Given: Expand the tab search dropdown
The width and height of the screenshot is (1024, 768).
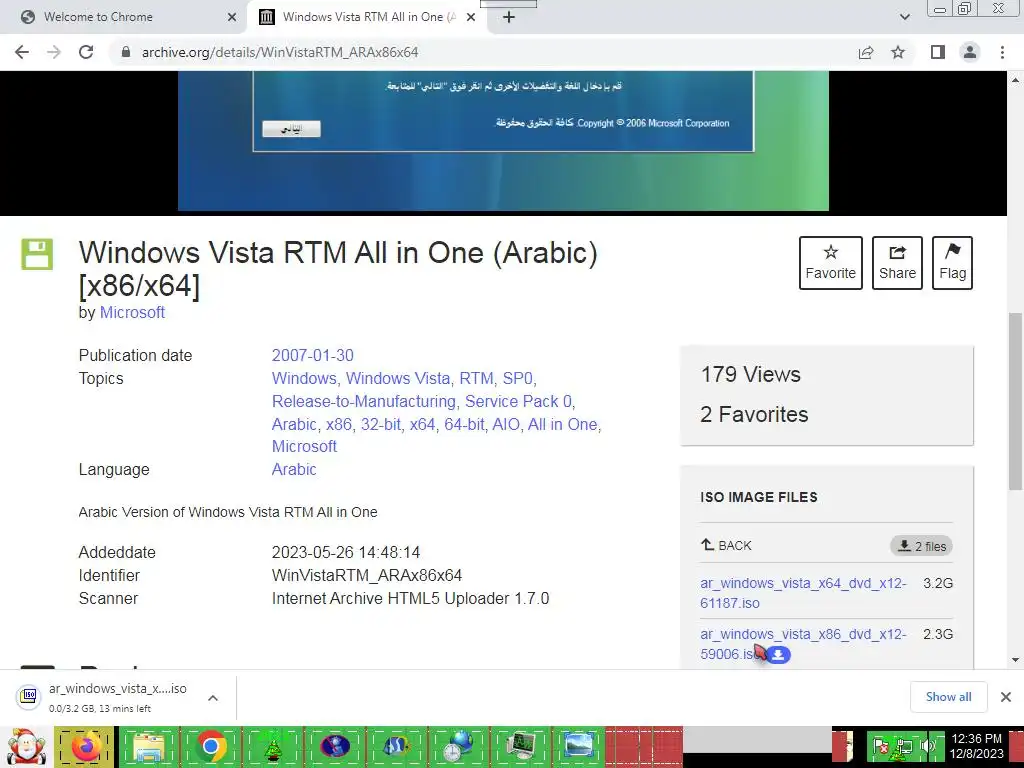Looking at the screenshot, I should pos(904,17).
